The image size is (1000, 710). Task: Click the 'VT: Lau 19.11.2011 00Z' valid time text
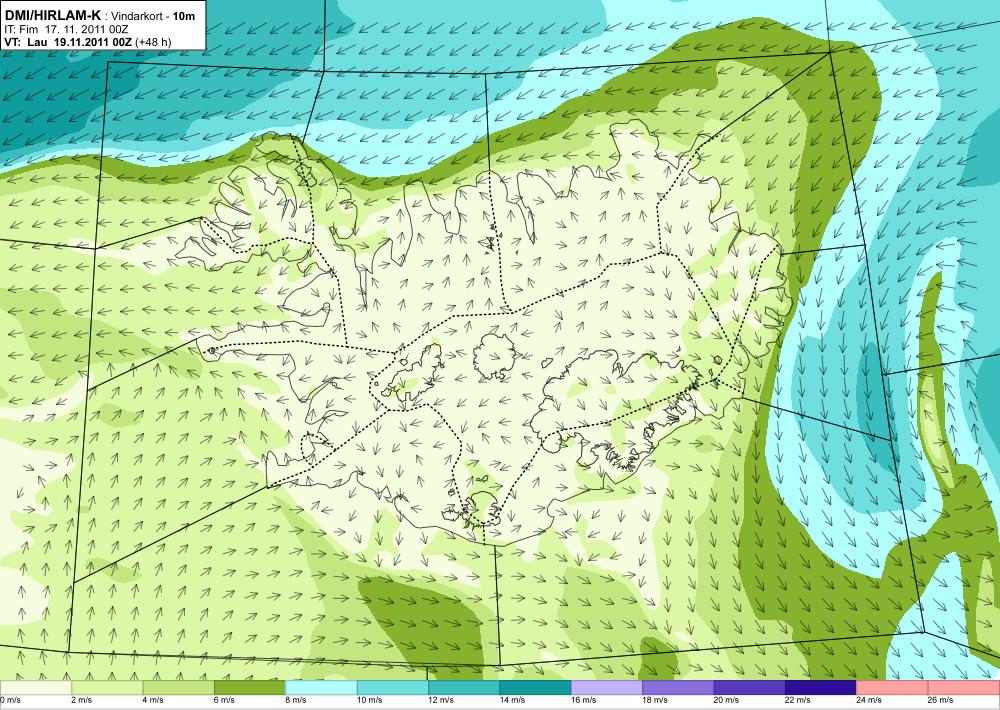point(68,42)
